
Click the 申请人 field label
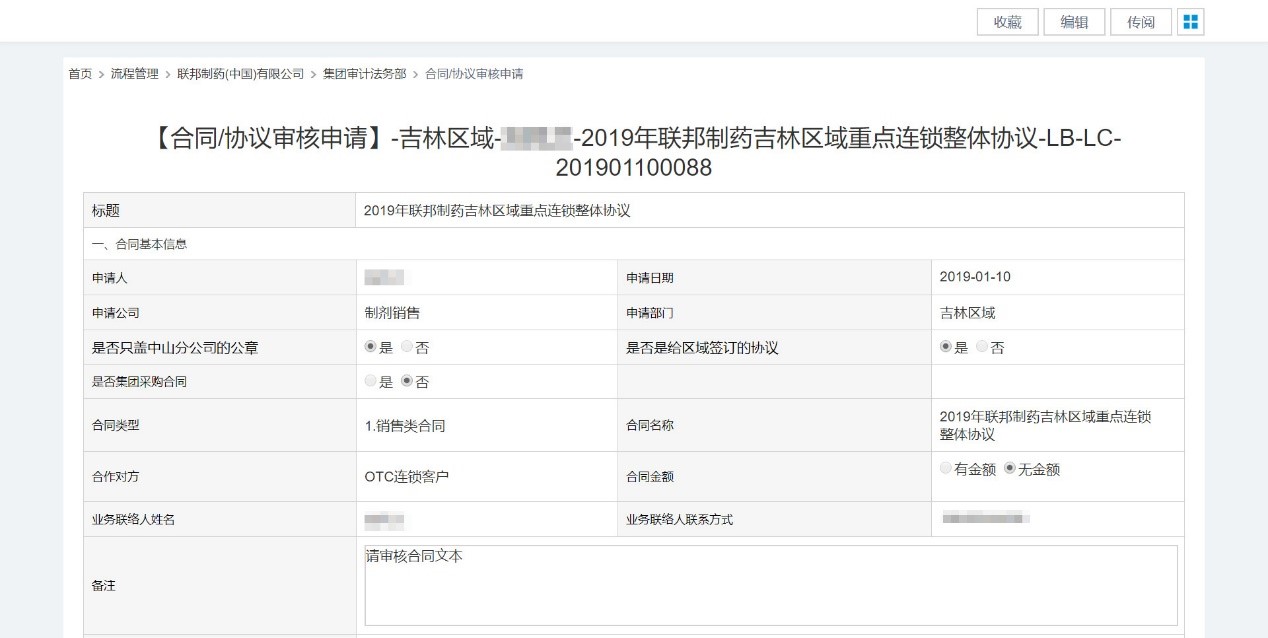click(109, 278)
